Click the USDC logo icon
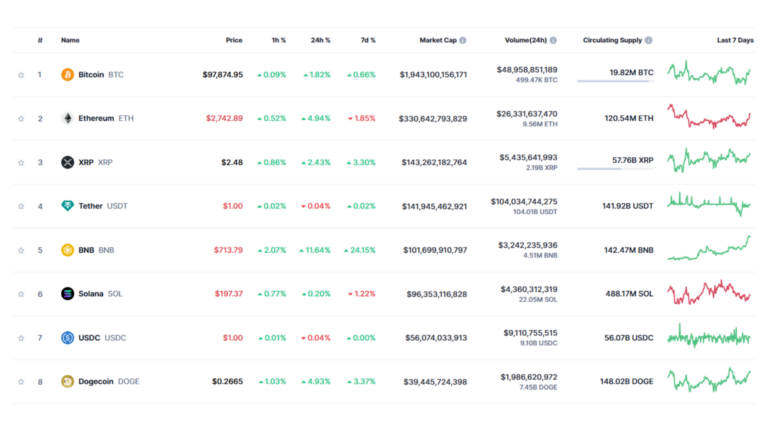The width and height of the screenshot is (768, 432). pyautogui.click(x=68, y=338)
